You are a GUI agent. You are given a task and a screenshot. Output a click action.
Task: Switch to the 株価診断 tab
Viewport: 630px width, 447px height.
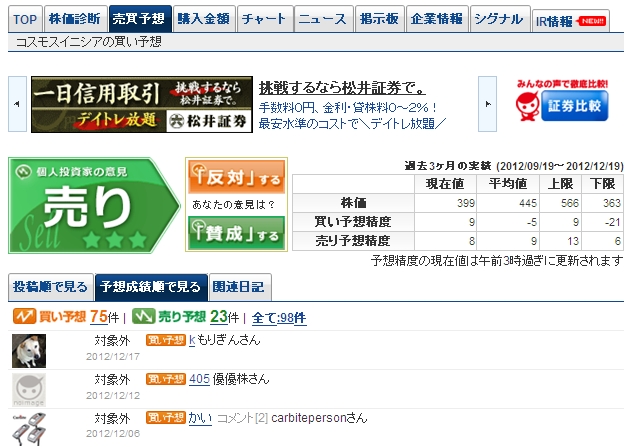click(76, 19)
